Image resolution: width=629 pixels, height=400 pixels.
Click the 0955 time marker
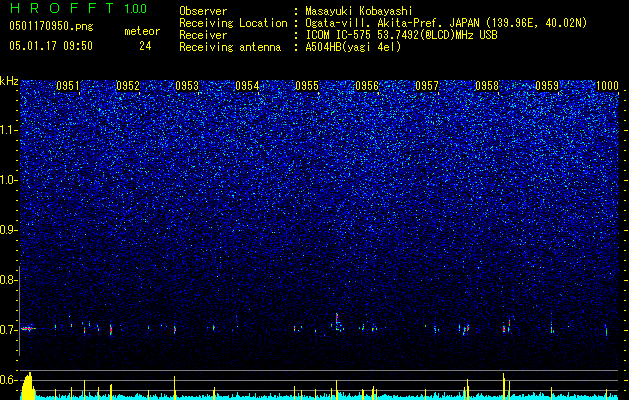tap(307, 86)
